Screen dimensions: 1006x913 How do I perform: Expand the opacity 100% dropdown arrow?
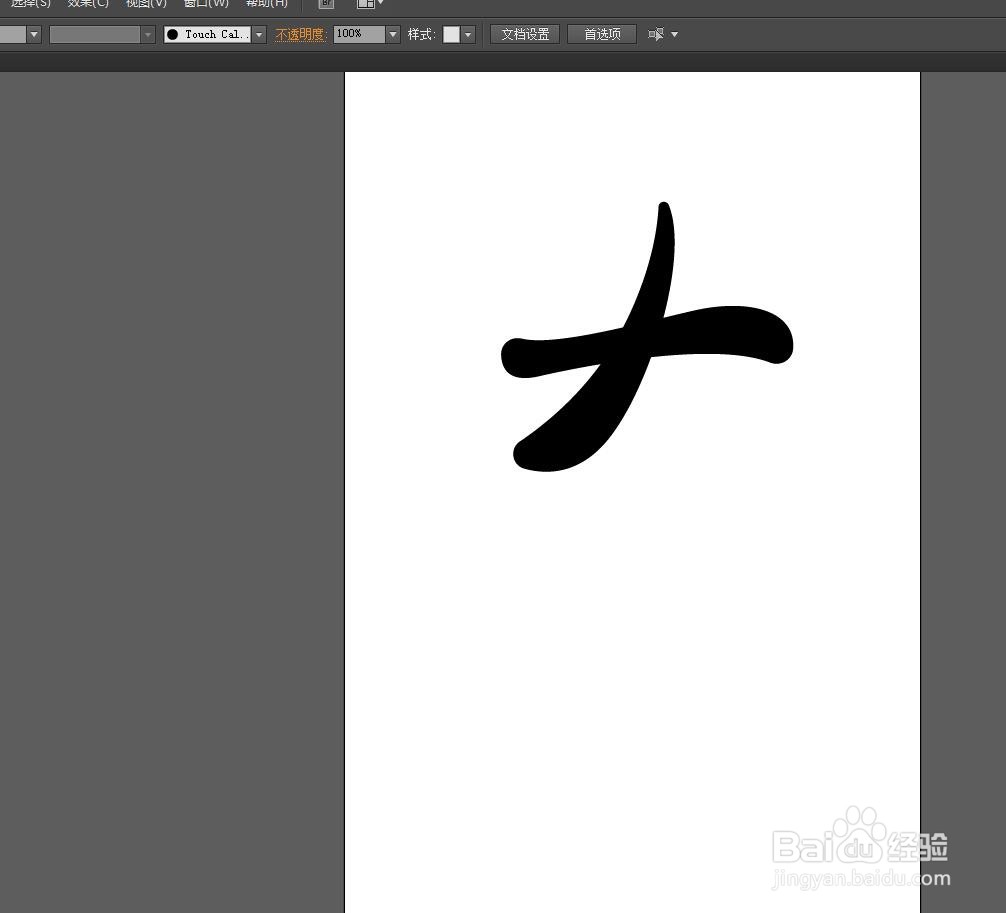point(393,35)
